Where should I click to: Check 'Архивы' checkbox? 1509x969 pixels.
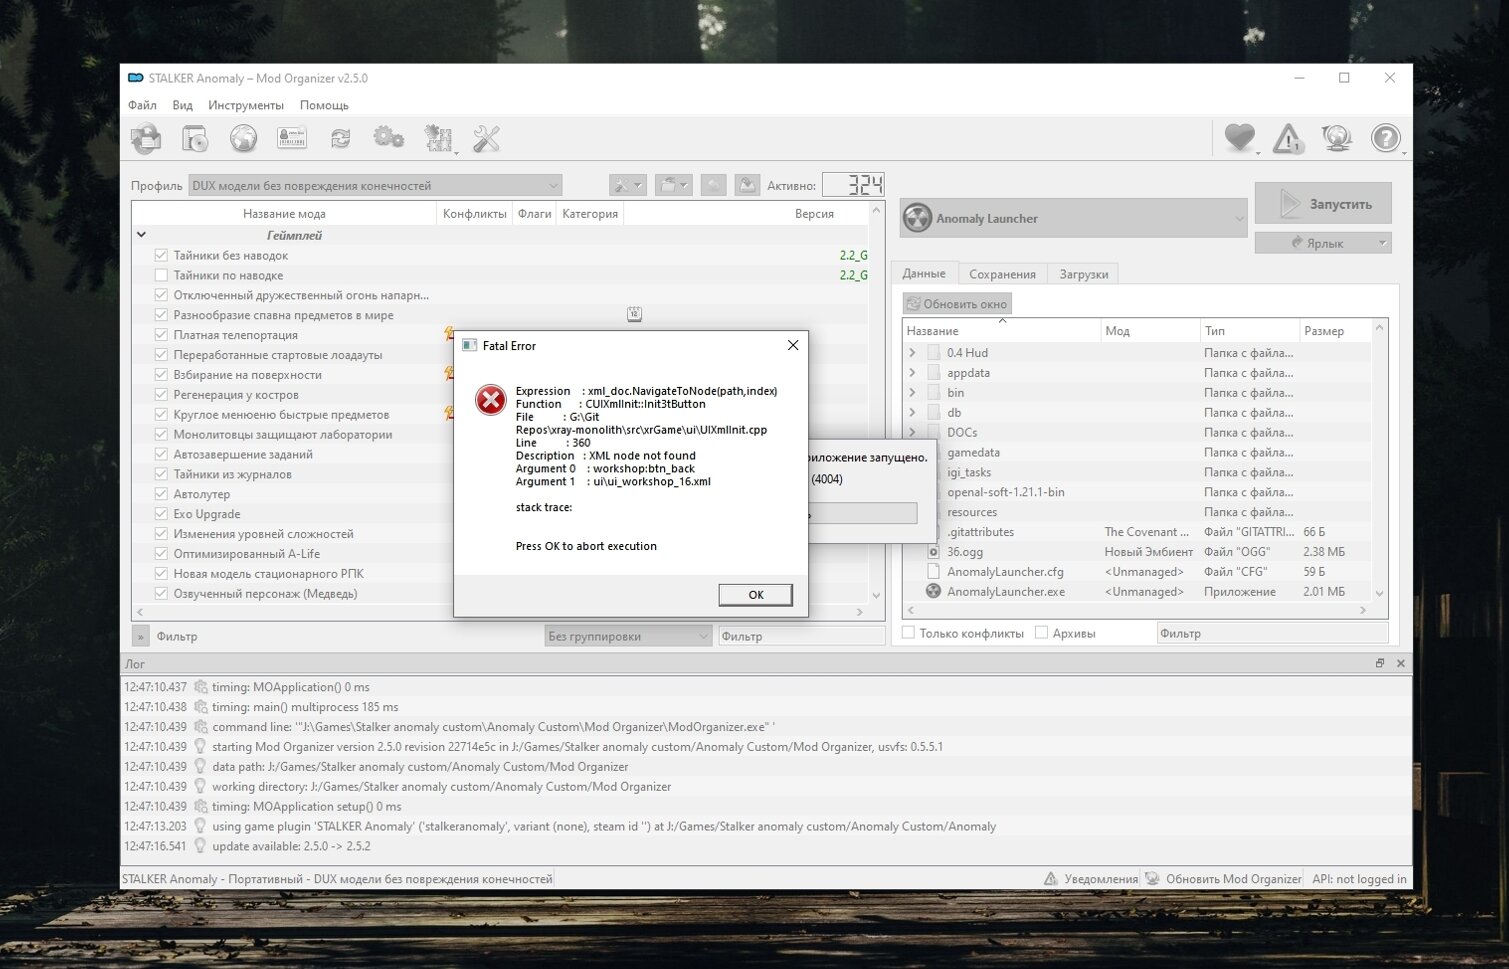pyautogui.click(x=1041, y=633)
